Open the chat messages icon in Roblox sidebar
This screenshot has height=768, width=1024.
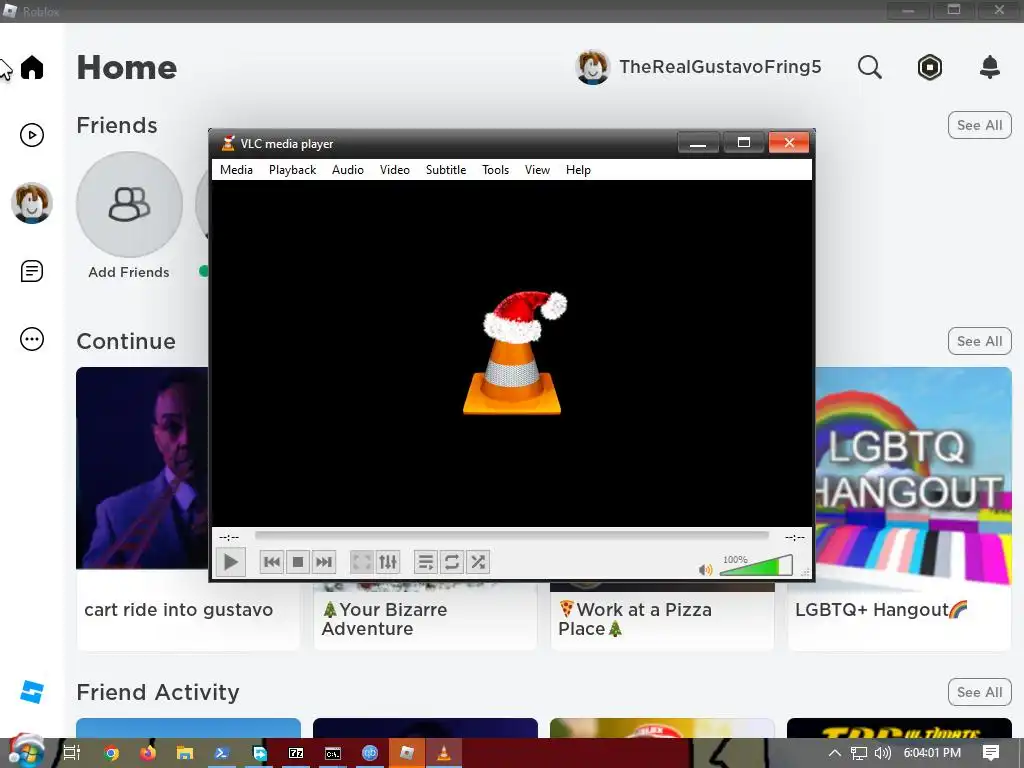click(x=32, y=271)
